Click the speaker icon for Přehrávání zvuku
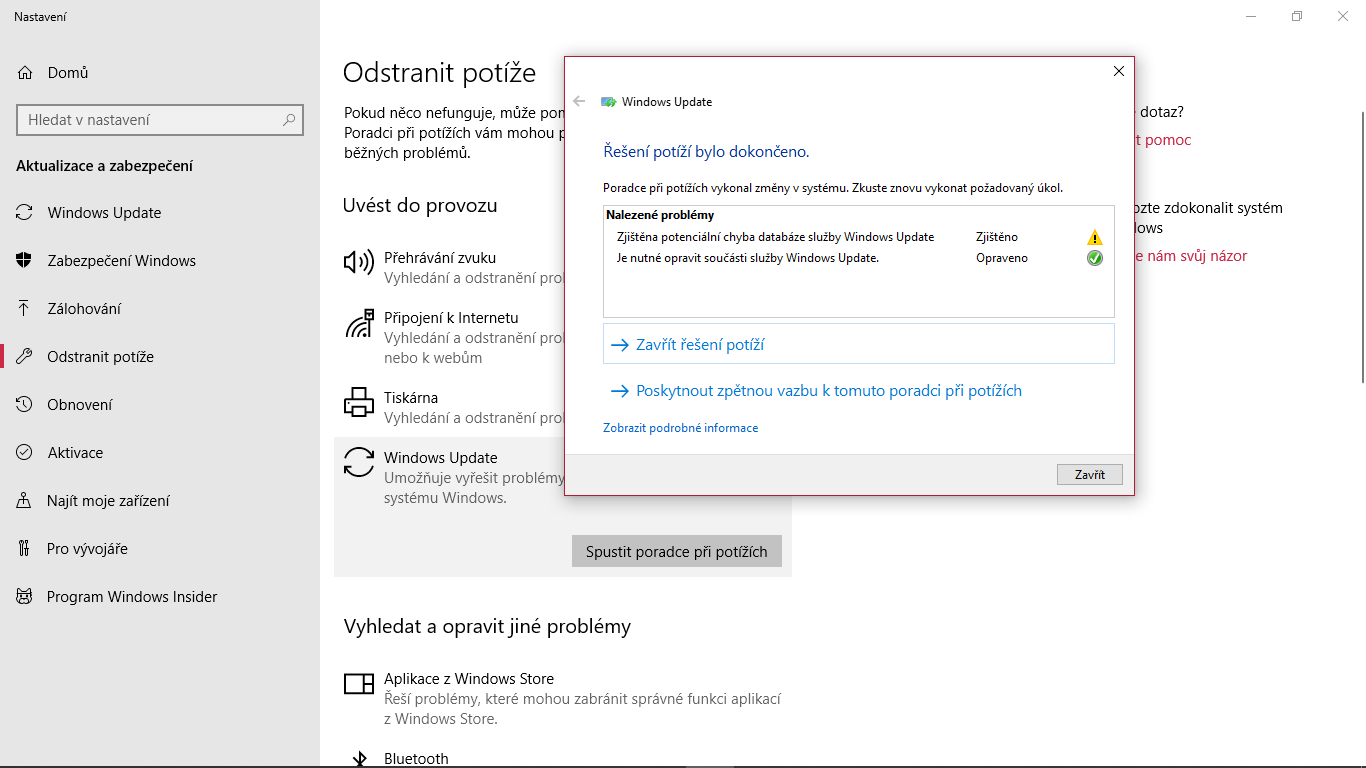This screenshot has height=768, width=1366. [x=358, y=262]
